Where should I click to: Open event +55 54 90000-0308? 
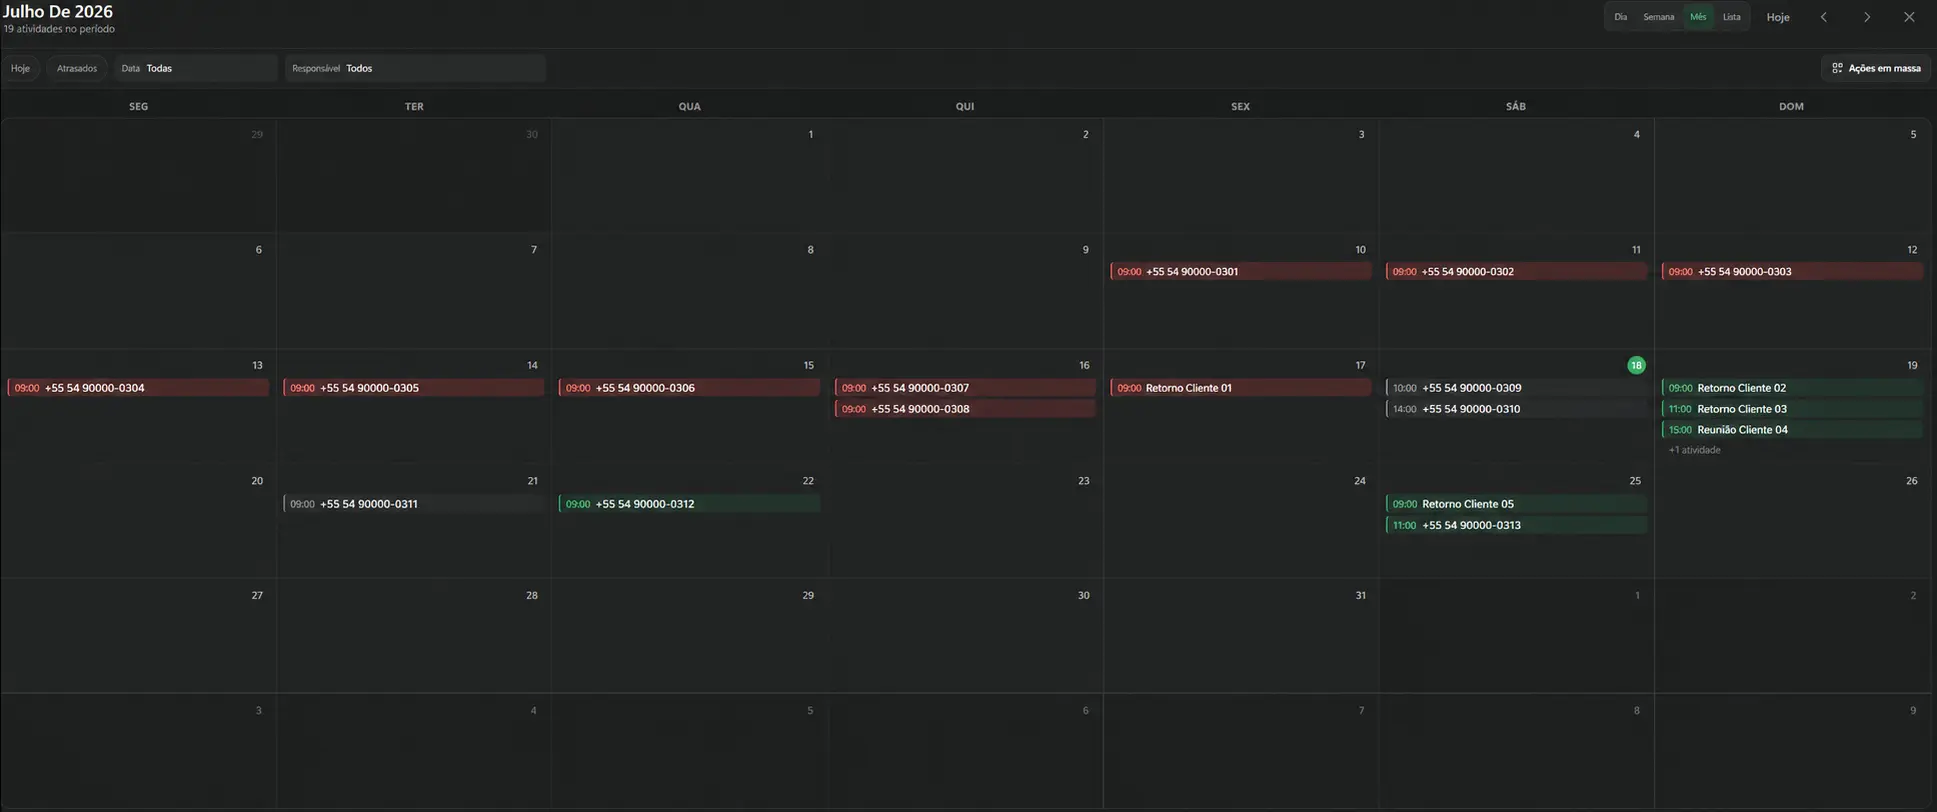tap(965, 408)
